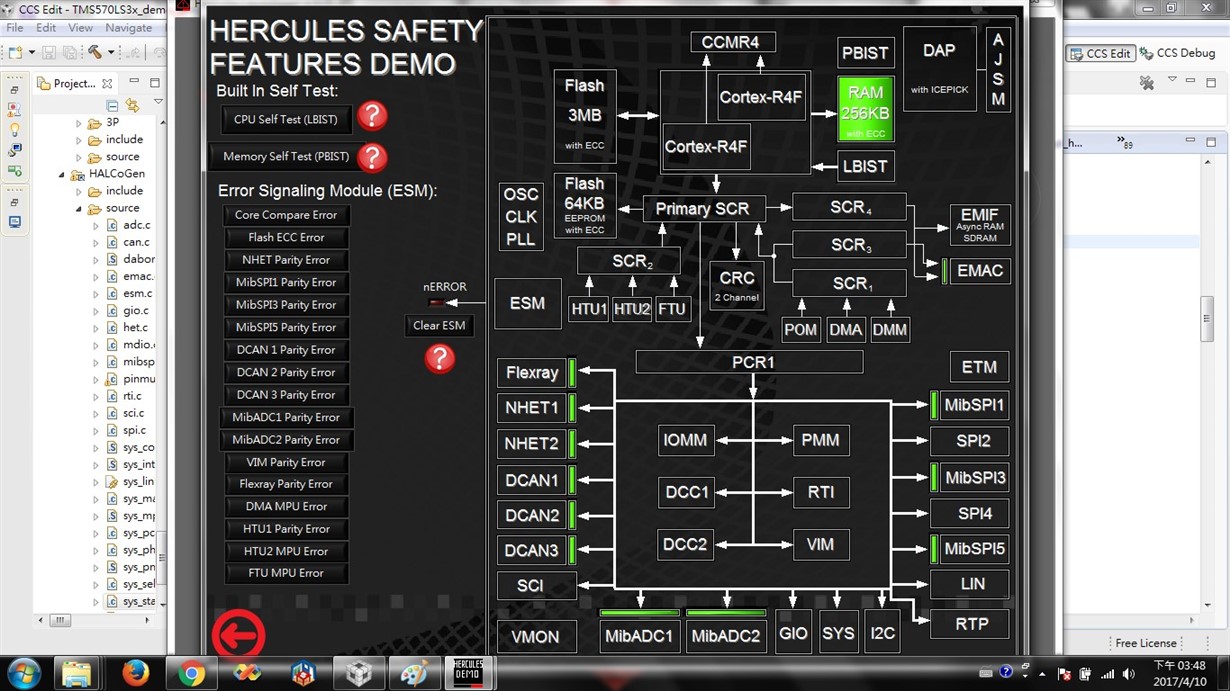The image size is (1230, 691).
Task: Click the red help icon under Clear ESM
Action: coord(440,359)
